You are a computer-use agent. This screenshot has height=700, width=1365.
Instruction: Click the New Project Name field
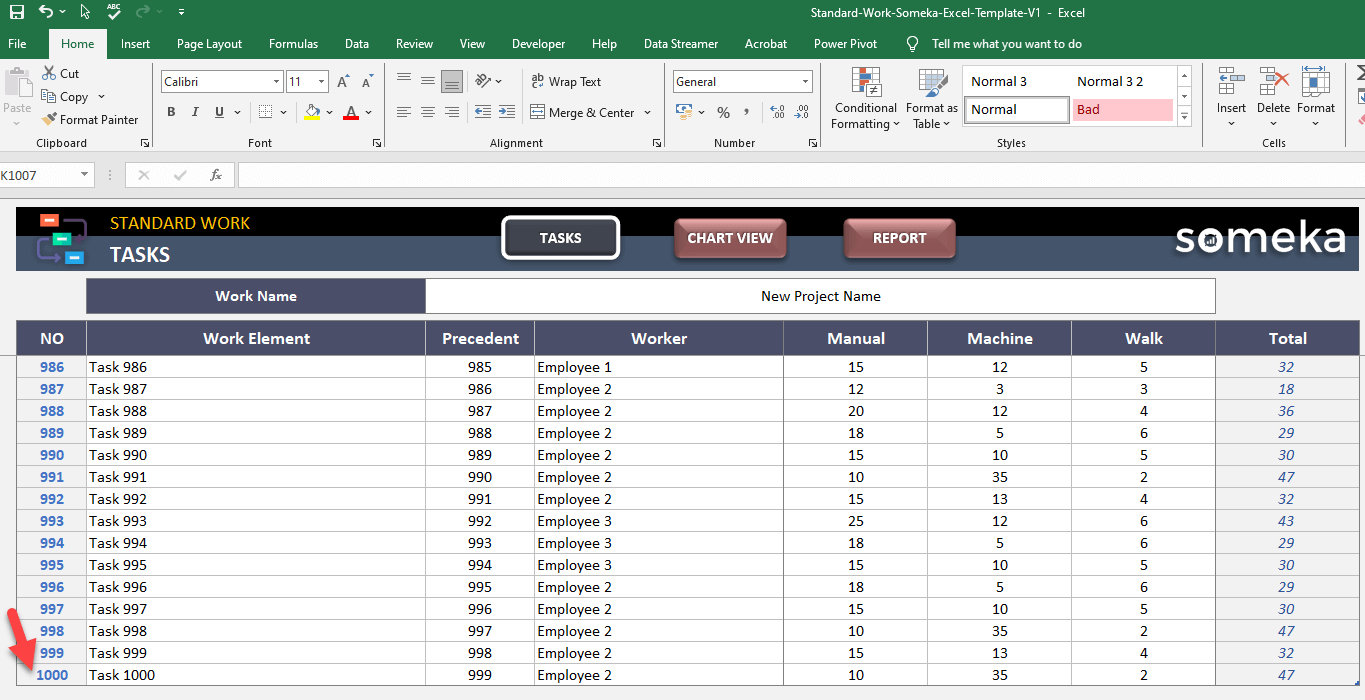[x=820, y=296]
